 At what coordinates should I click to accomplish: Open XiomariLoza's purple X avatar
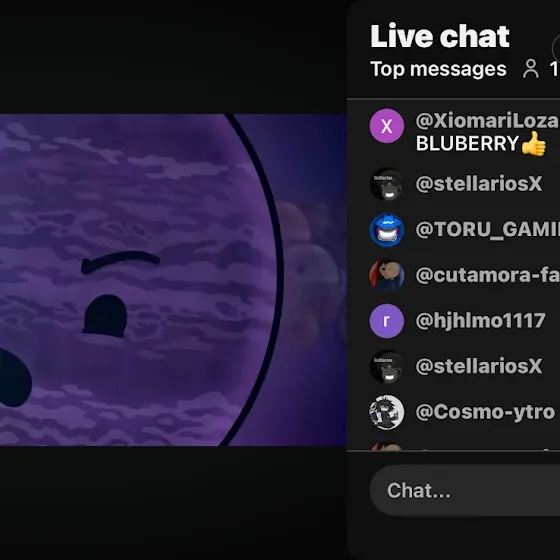pyautogui.click(x=386, y=126)
